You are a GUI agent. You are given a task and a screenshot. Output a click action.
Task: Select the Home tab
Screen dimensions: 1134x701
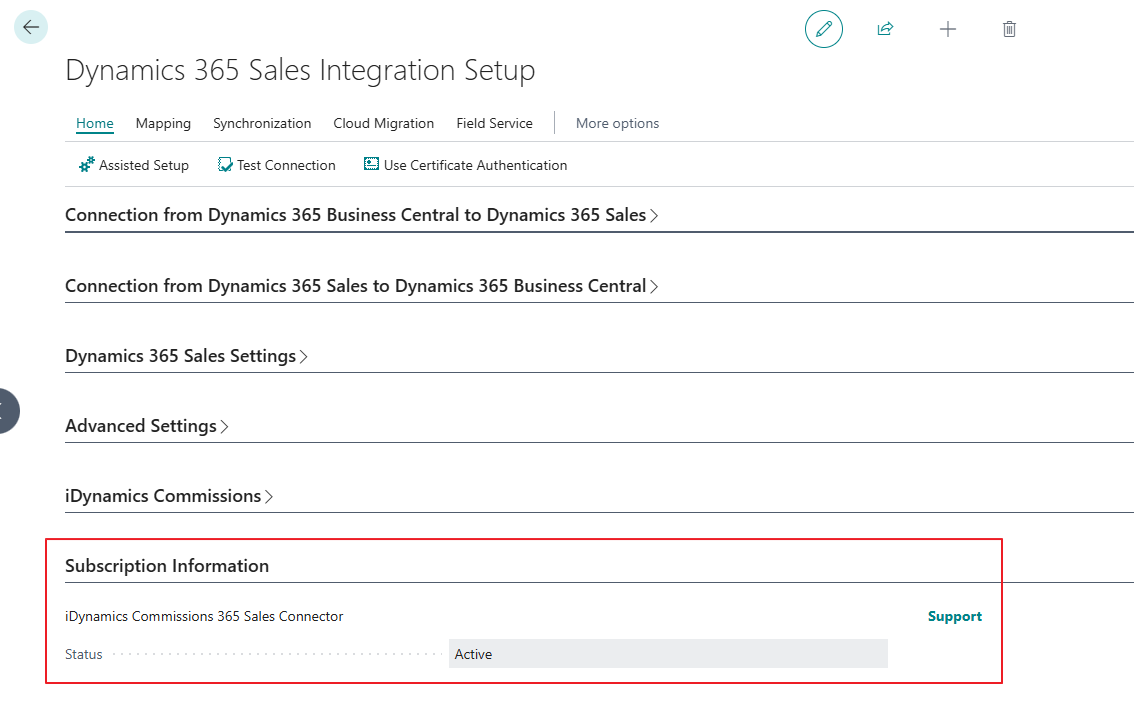tap(95, 123)
